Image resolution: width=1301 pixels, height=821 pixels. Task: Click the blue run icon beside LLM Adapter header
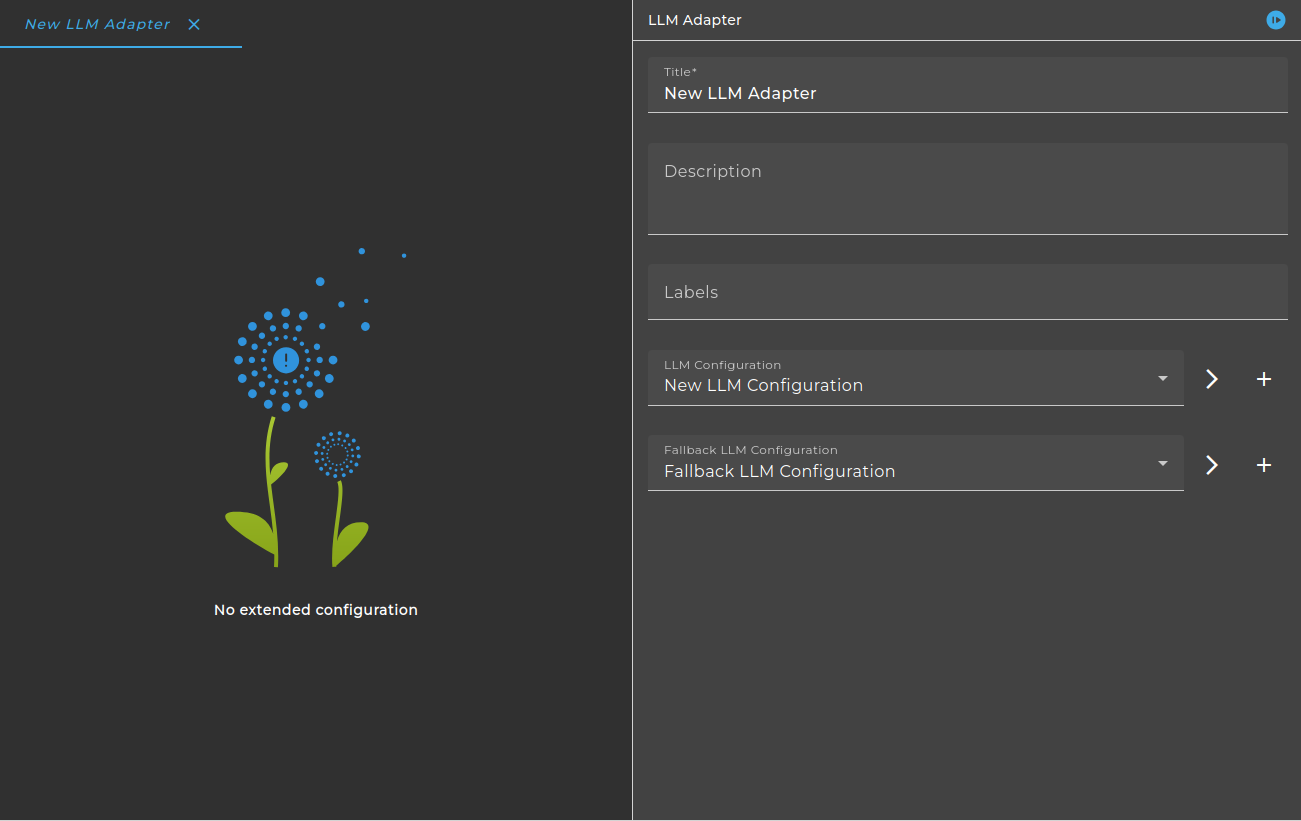(1275, 20)
